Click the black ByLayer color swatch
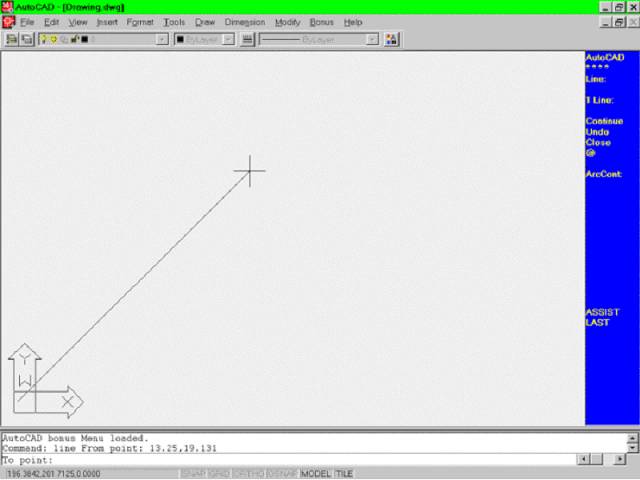 coord(180,39)
